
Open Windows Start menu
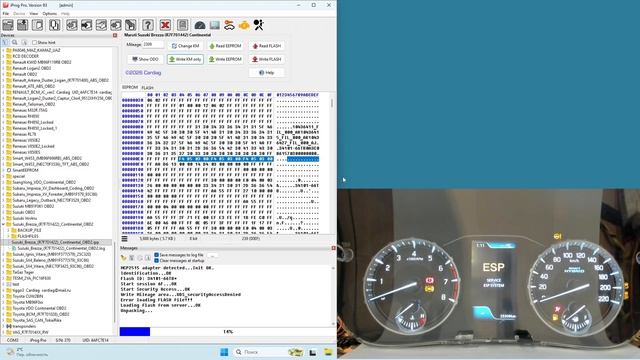point(224,352)
